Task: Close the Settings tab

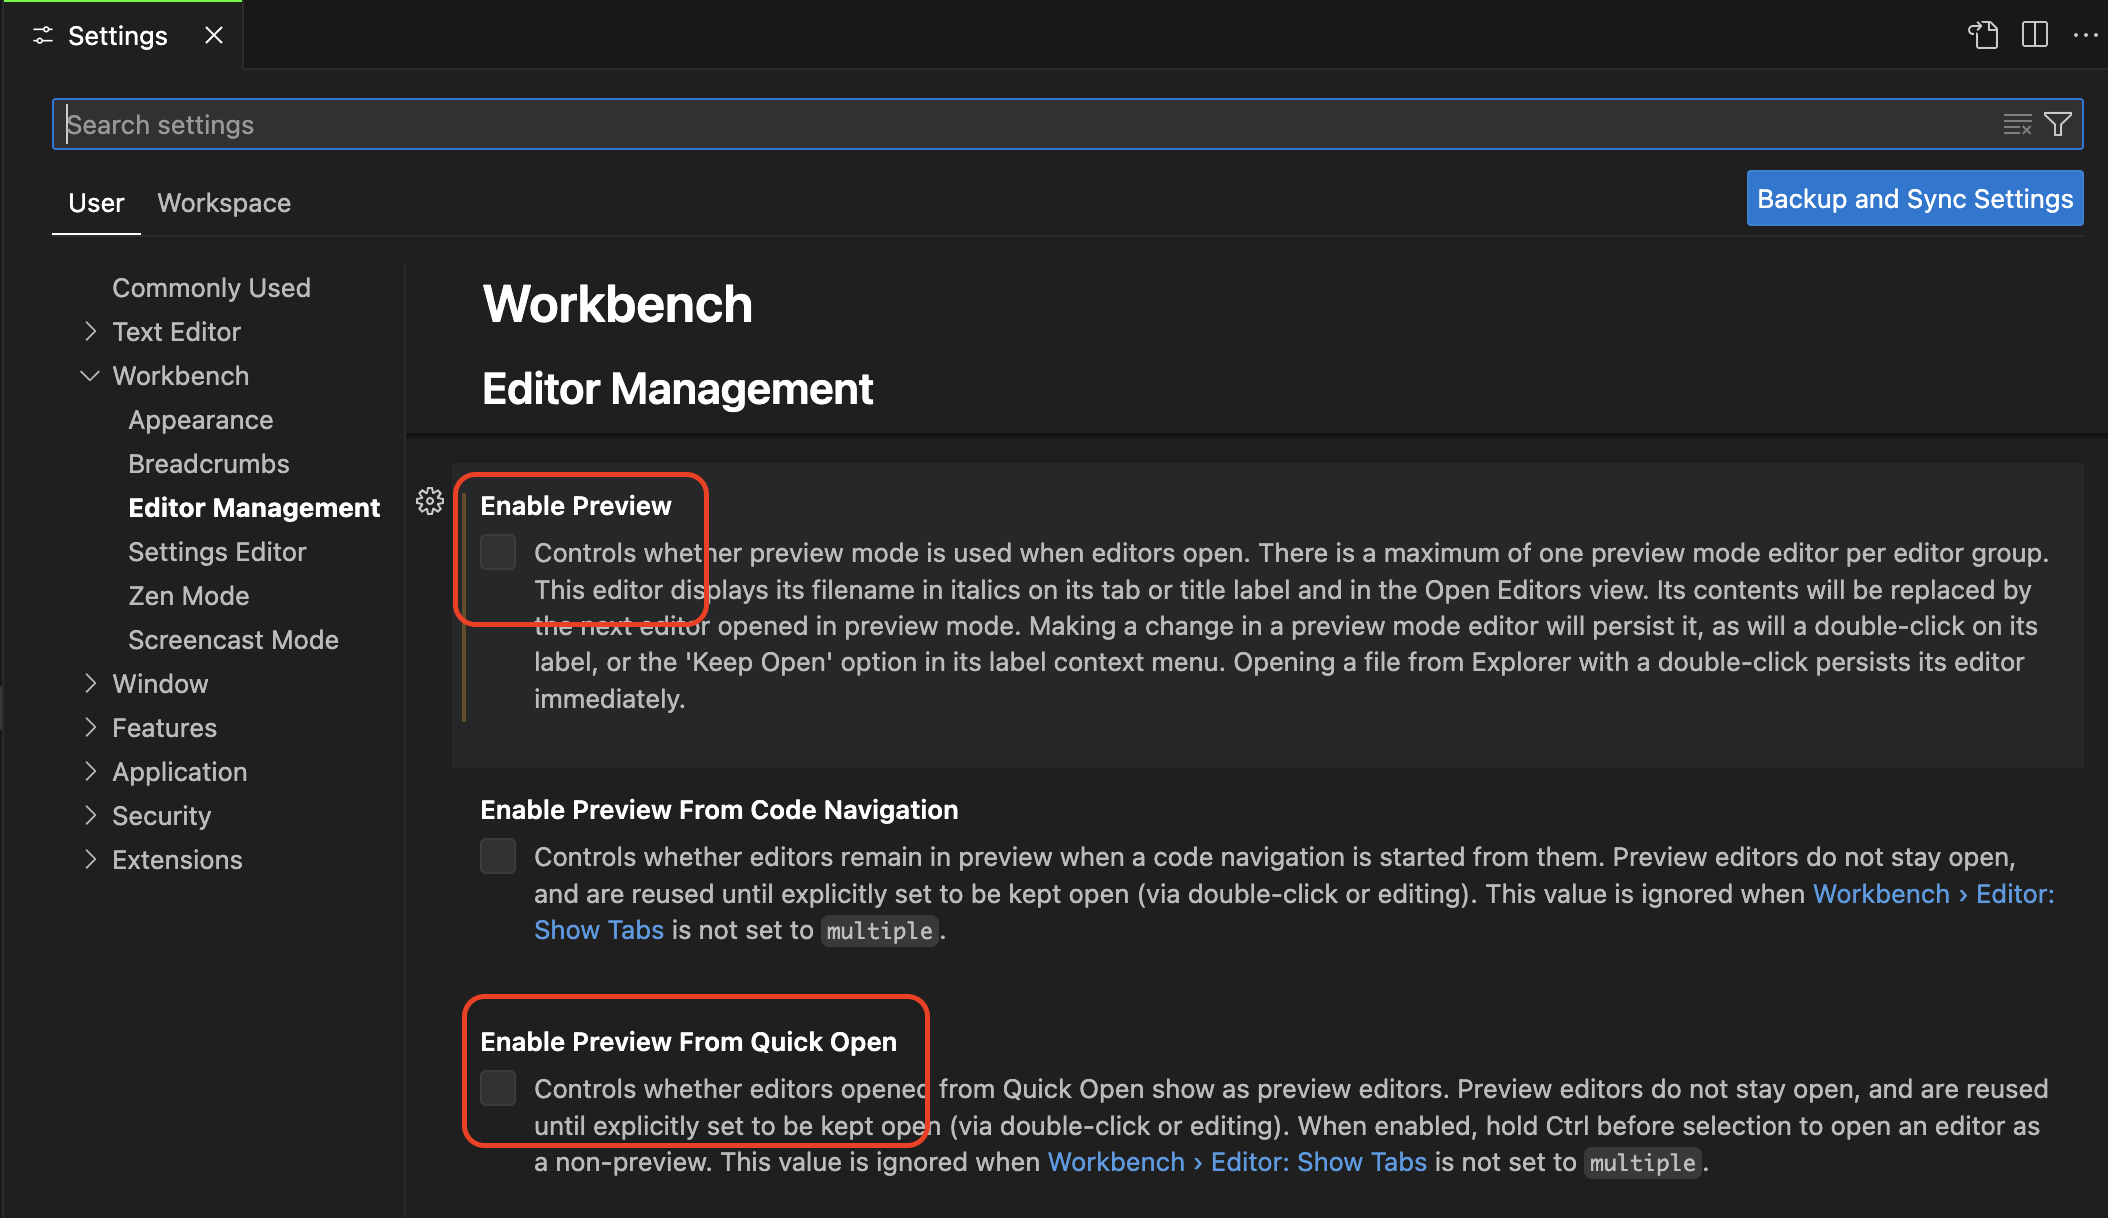Action: click(213, 35)
